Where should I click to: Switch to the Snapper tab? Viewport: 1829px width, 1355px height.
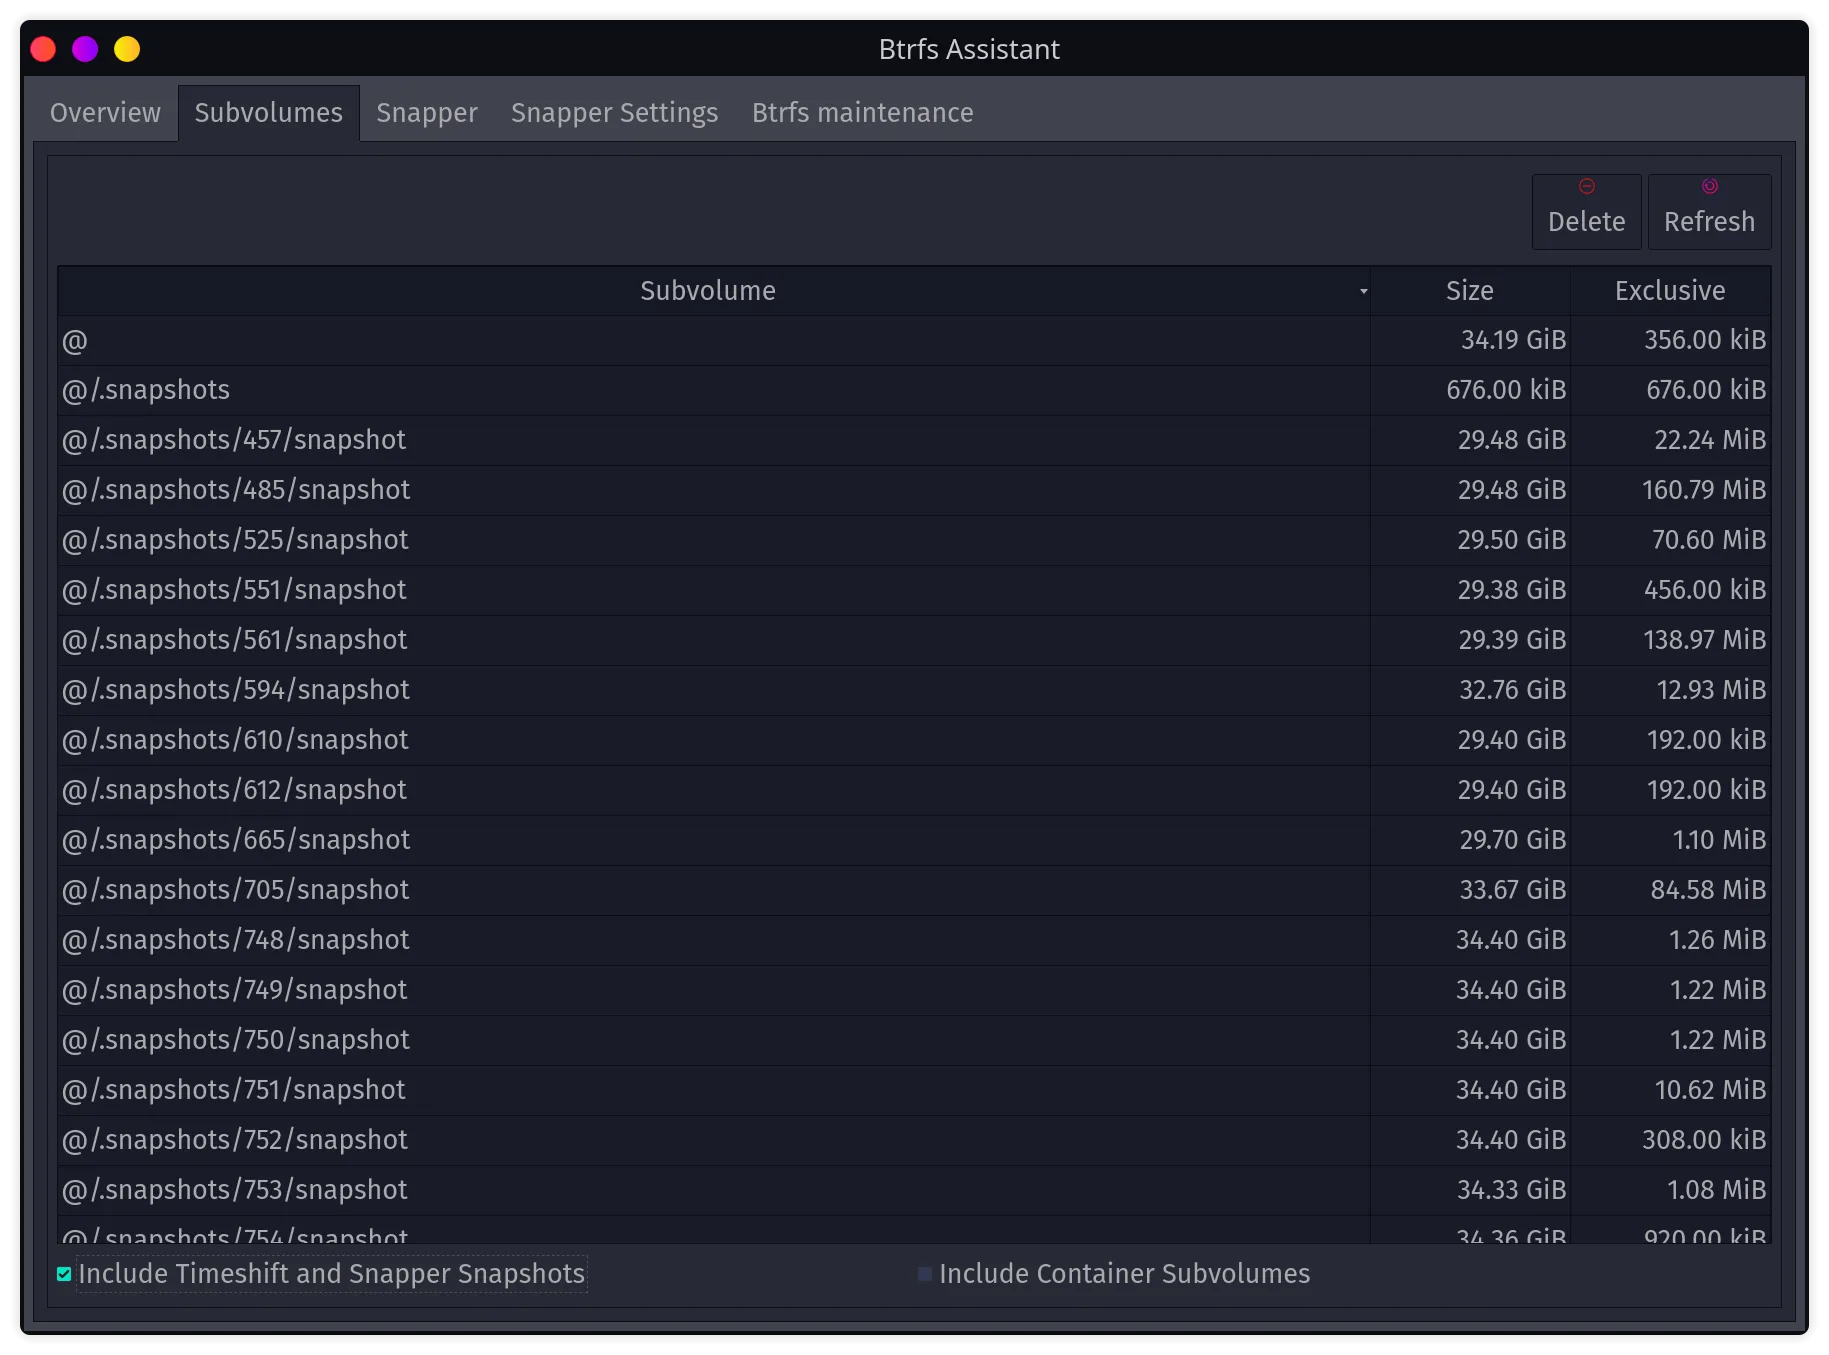[427, 113]
